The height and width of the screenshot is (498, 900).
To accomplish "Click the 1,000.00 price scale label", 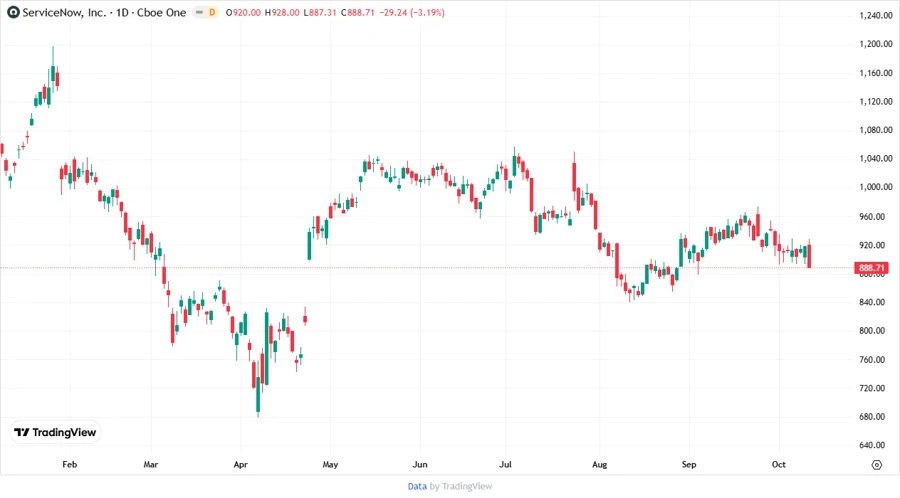I will [x=875, y=188].
